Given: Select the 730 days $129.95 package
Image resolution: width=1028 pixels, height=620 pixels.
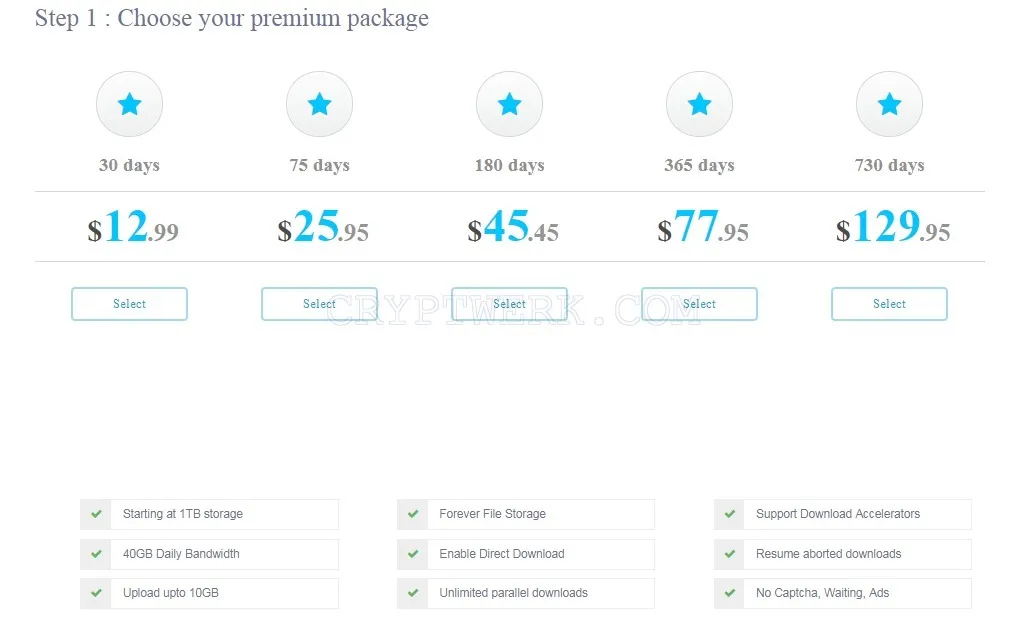Looking at the screenshot, I should 889,304.
